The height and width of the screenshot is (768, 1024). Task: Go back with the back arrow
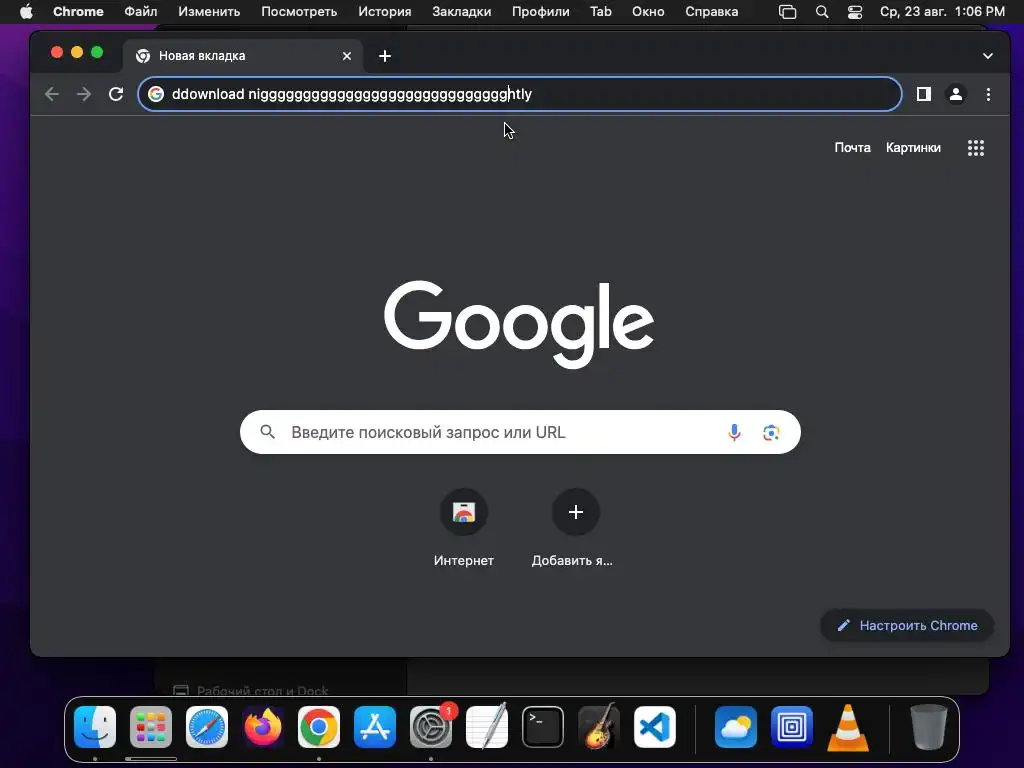[52, 94]
